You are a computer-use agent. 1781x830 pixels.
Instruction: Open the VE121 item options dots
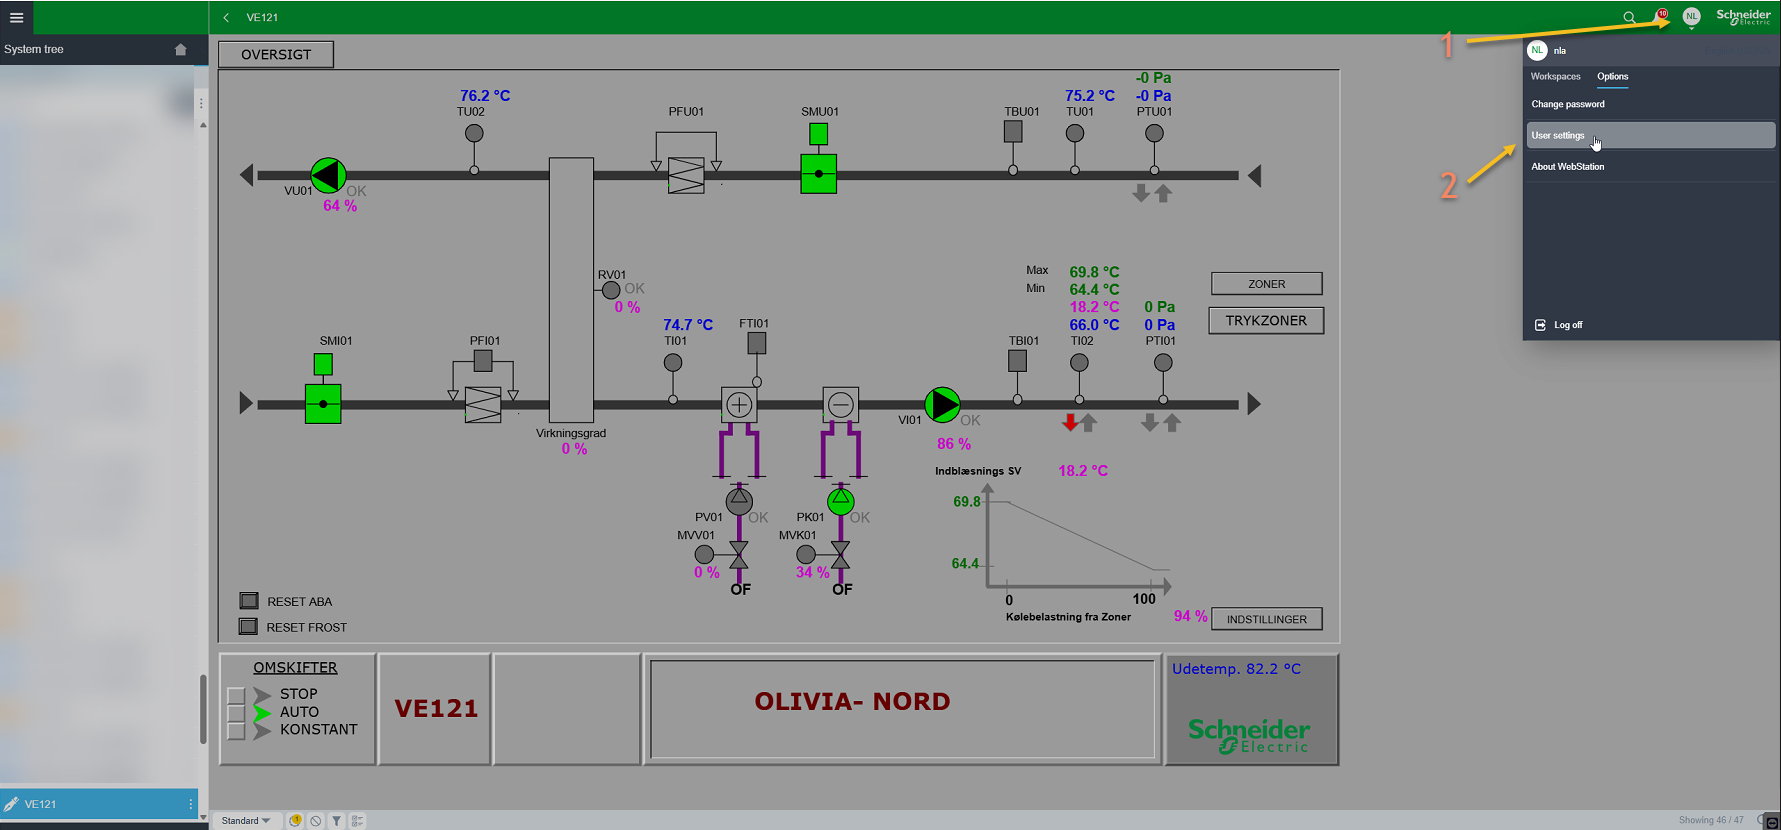click(x=190, y=804)
